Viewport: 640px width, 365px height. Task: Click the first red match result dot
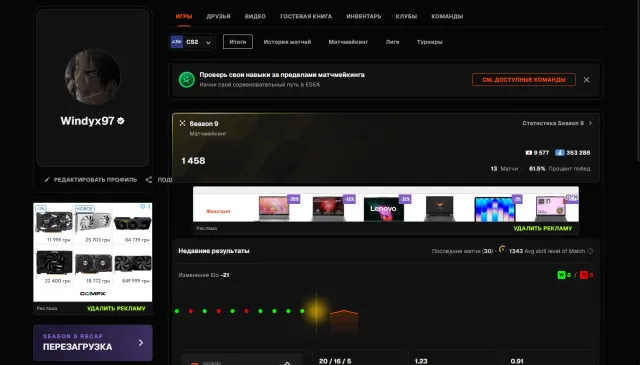tap(191, 311)
